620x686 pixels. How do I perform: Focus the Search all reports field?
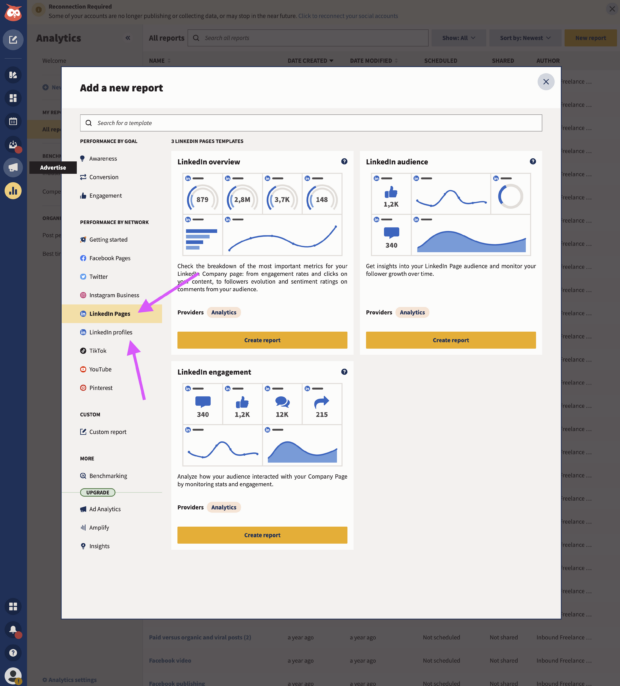(x=308, y=38)
